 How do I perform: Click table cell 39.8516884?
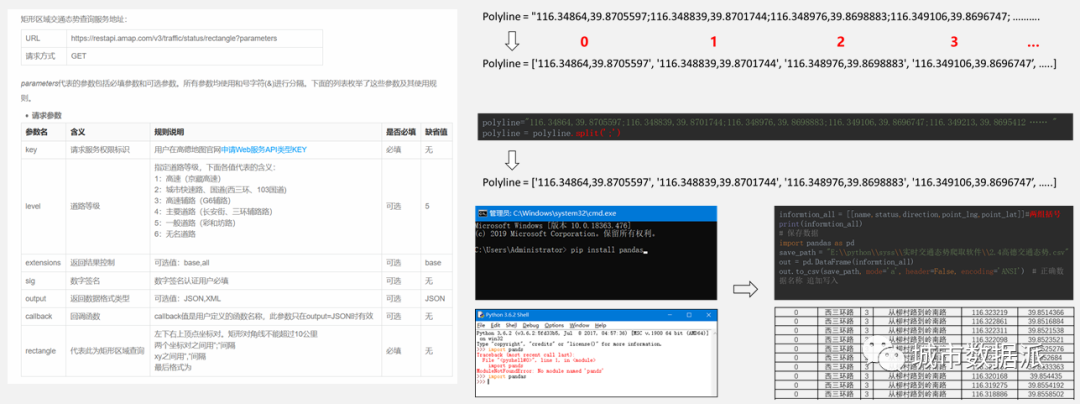tap(1046, 321)
